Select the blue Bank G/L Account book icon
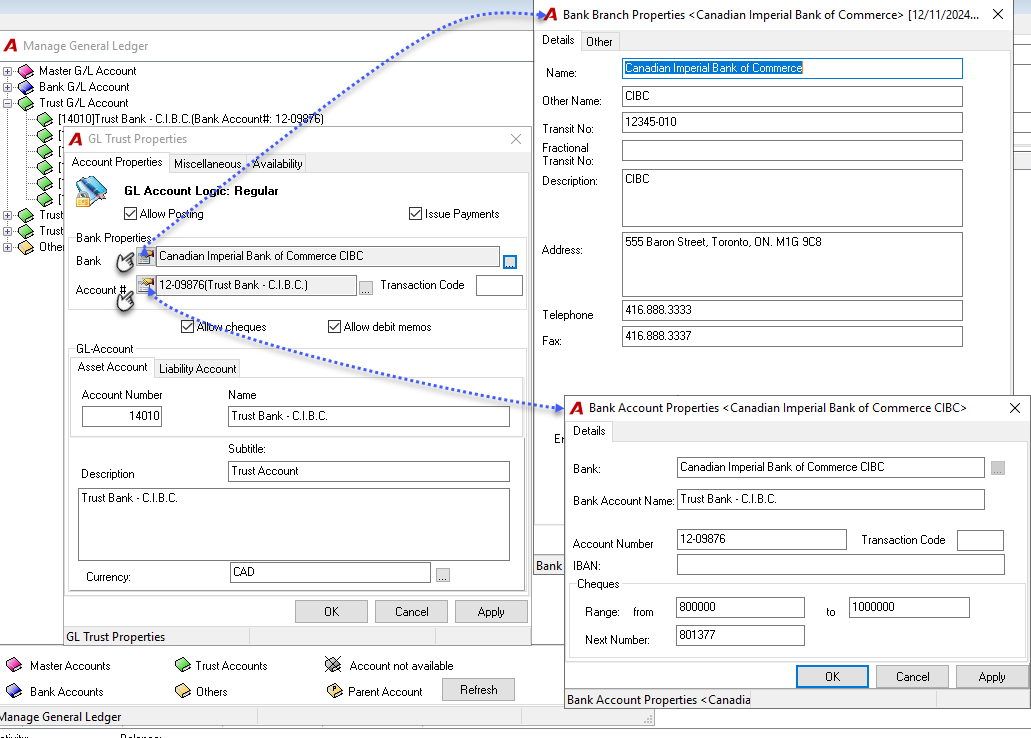 coord(26,87)
